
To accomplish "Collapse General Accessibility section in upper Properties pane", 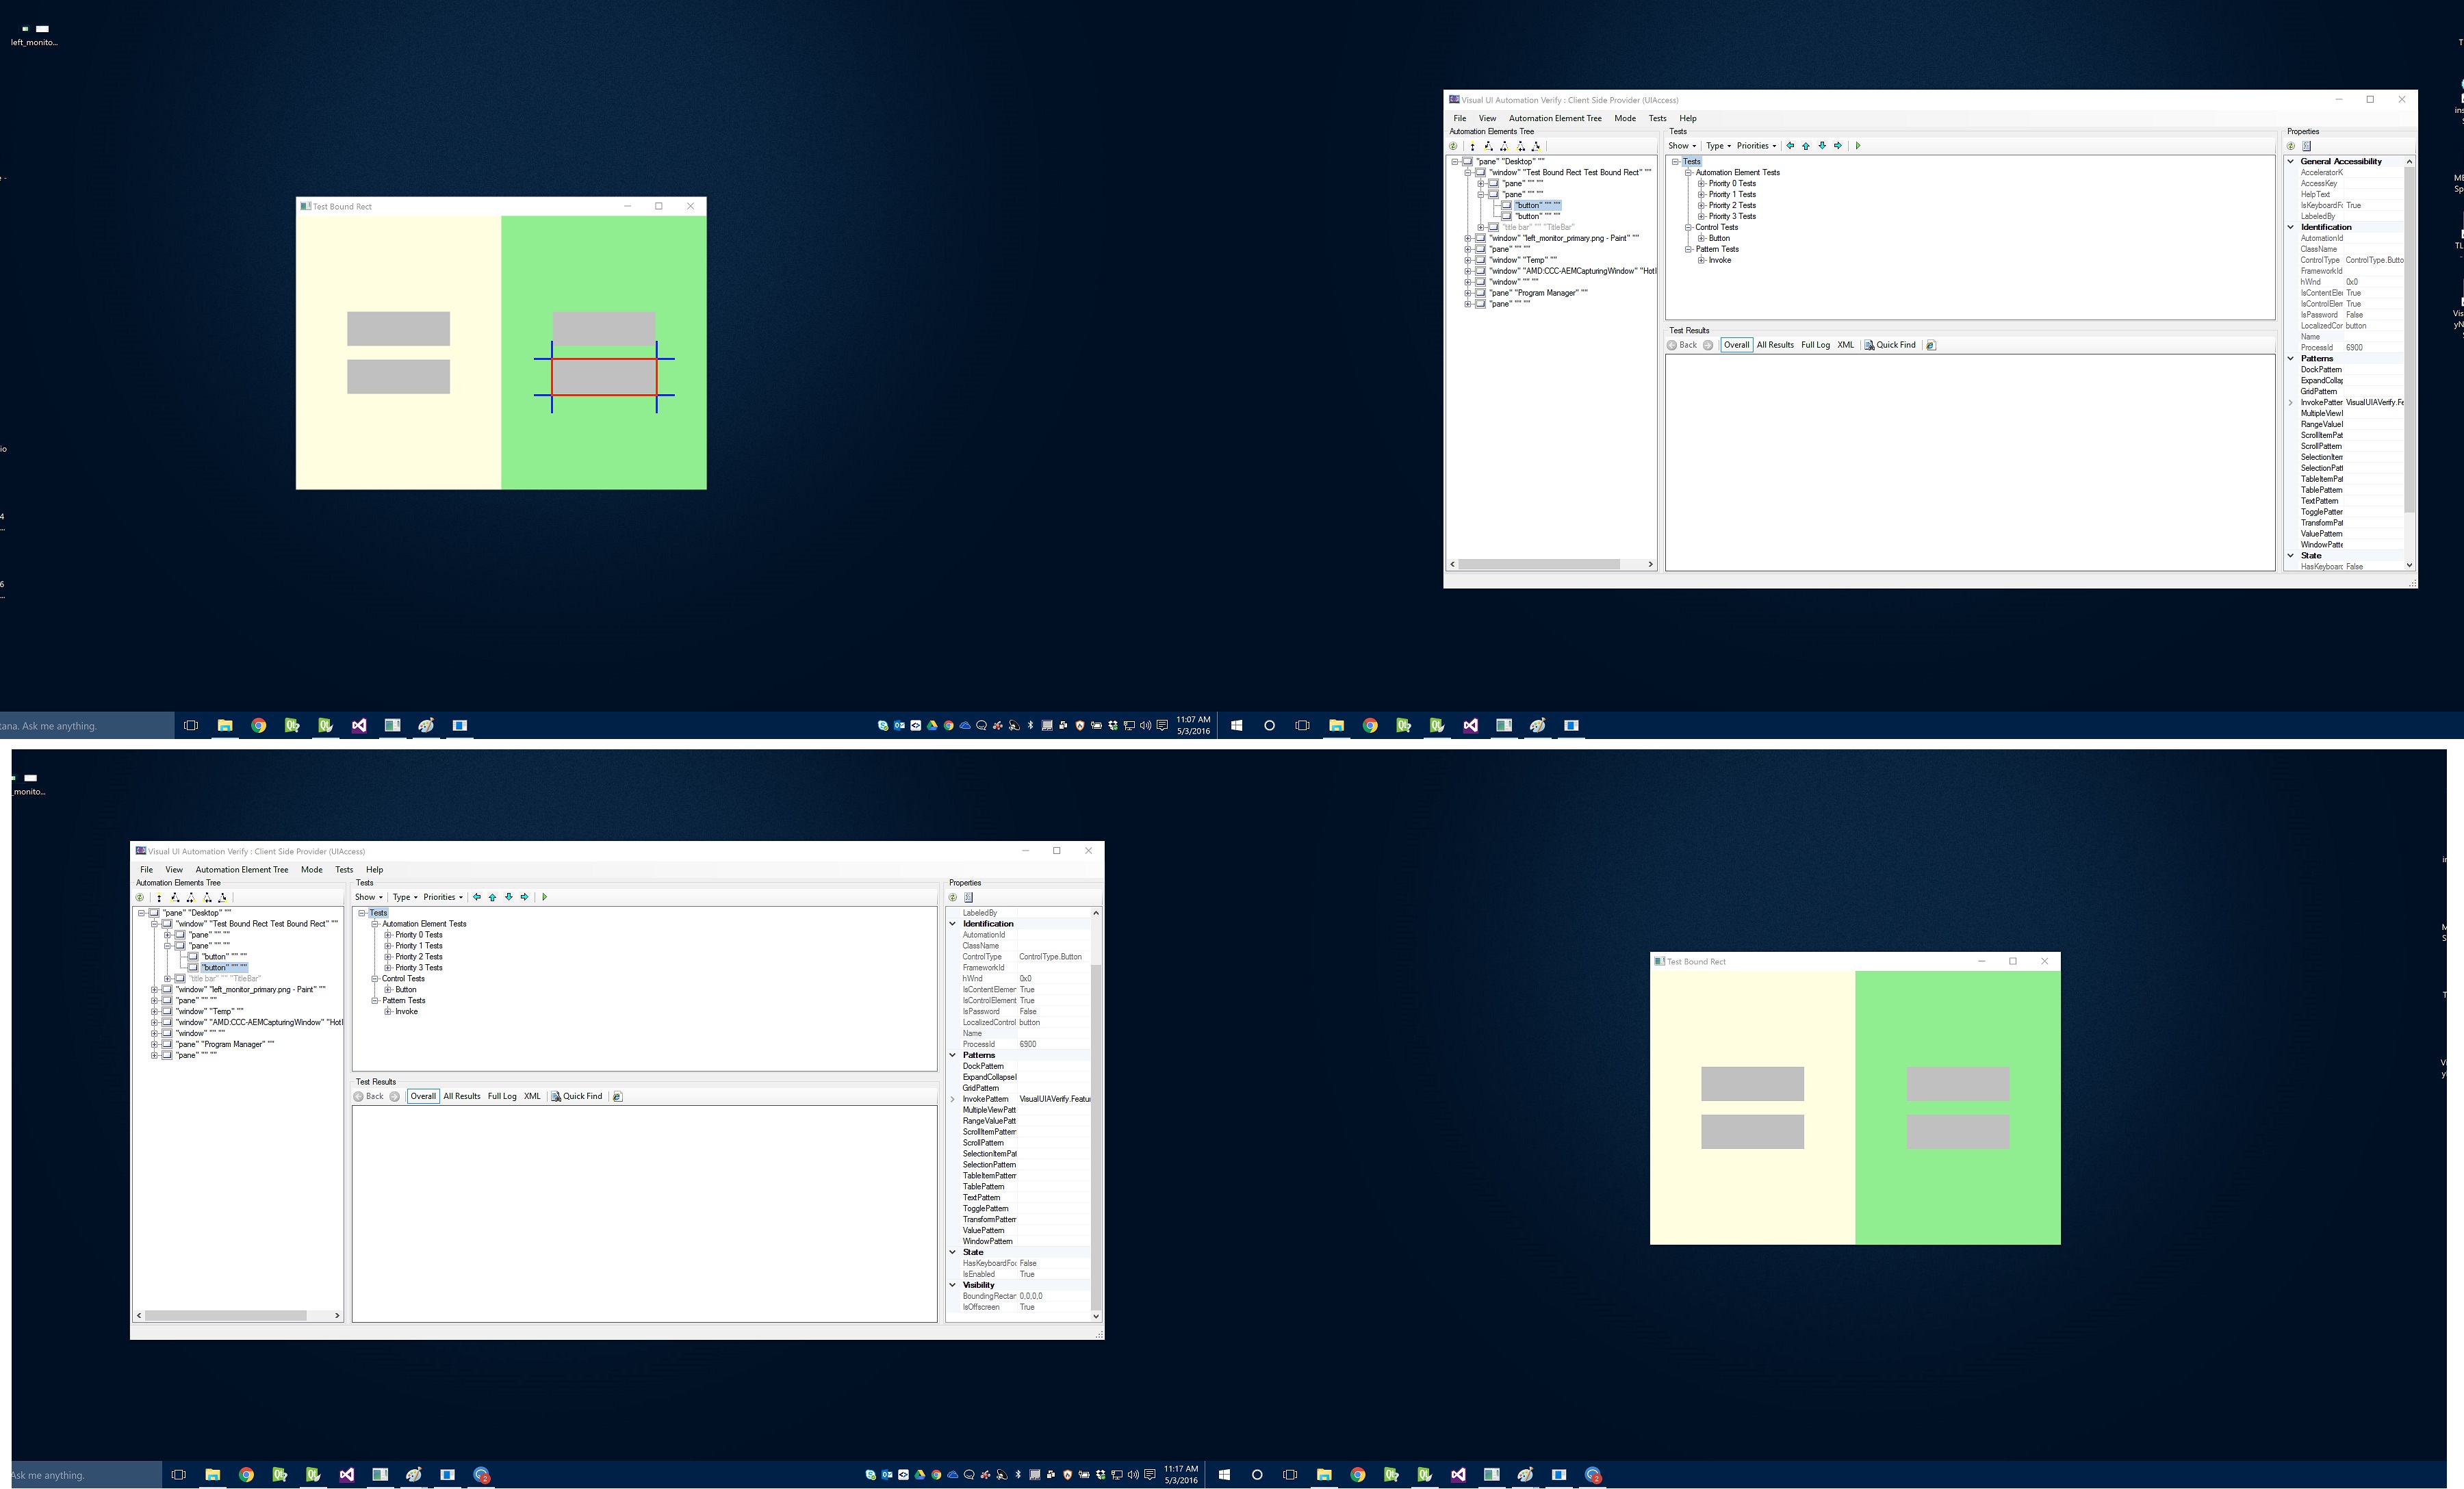I will click(2291, 161).
